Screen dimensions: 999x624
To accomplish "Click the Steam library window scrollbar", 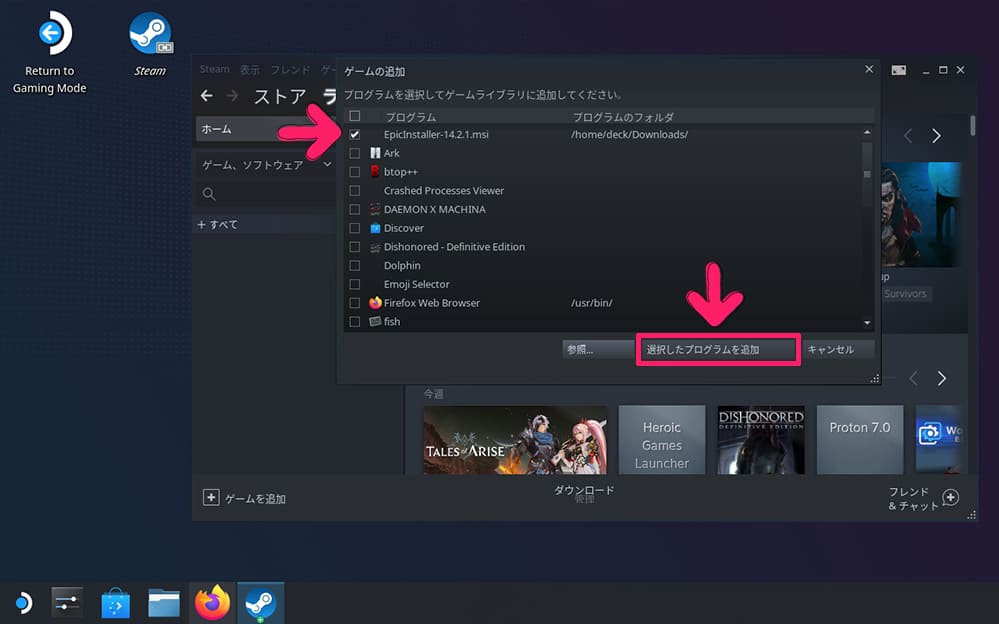I will tap(973, 126).
